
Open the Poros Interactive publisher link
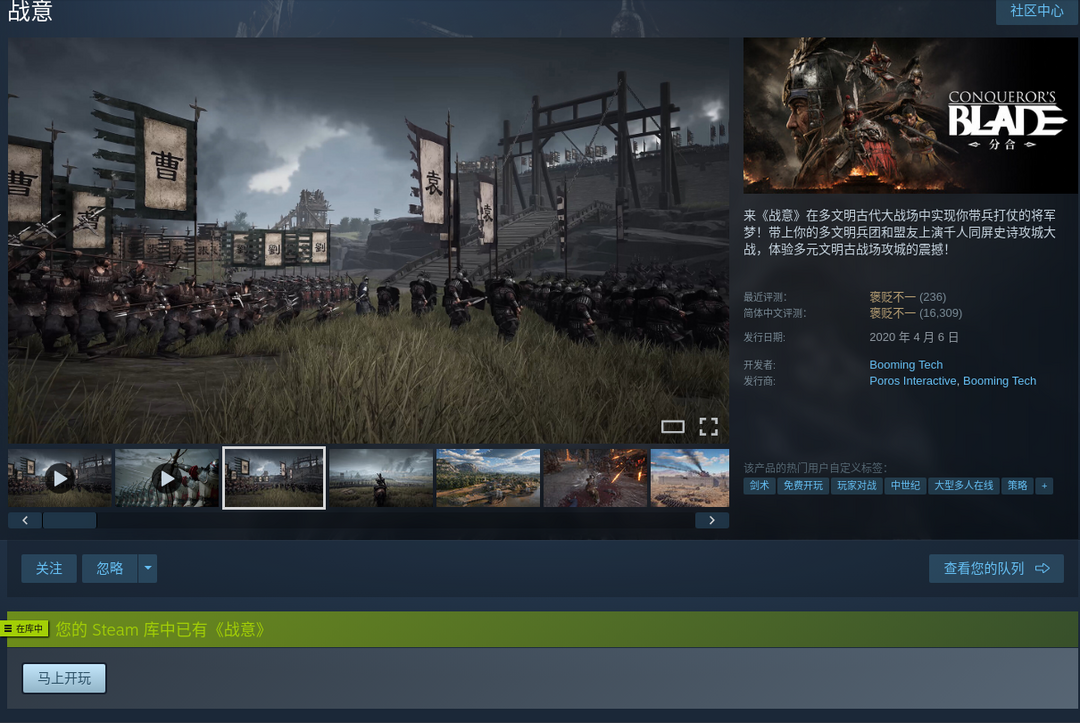[x=913, y=381]
